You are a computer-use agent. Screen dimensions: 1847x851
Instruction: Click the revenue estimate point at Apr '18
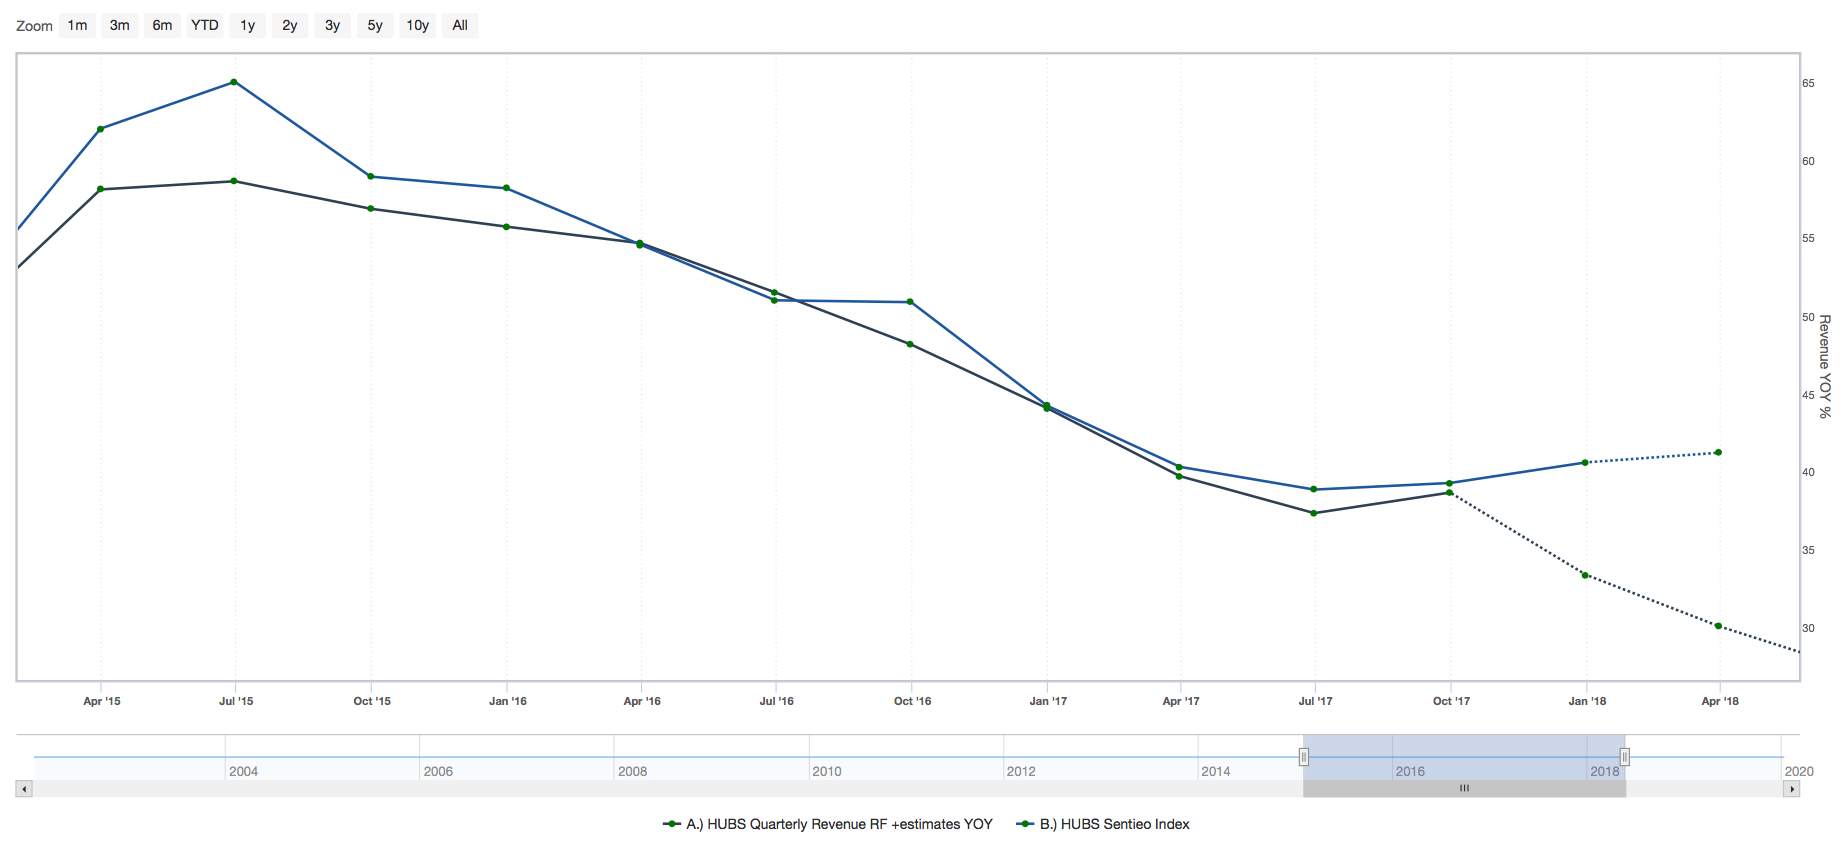(1719, 626)
